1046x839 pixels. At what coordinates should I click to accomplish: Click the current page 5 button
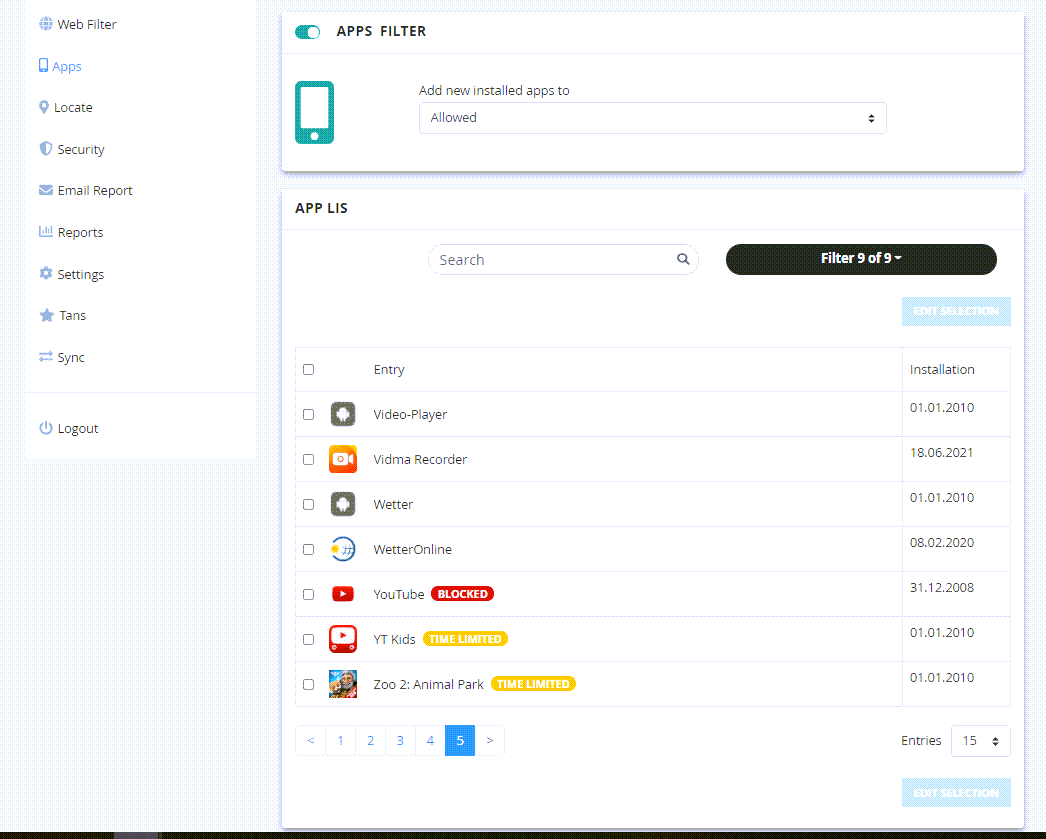click(460, 740)
